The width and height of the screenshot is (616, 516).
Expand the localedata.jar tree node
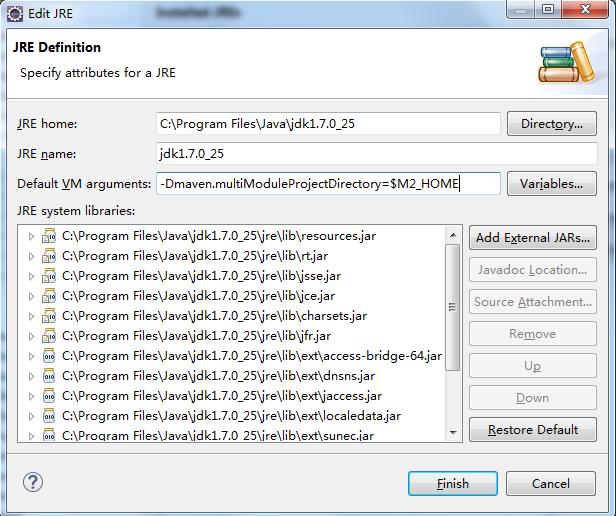point(31,417)
